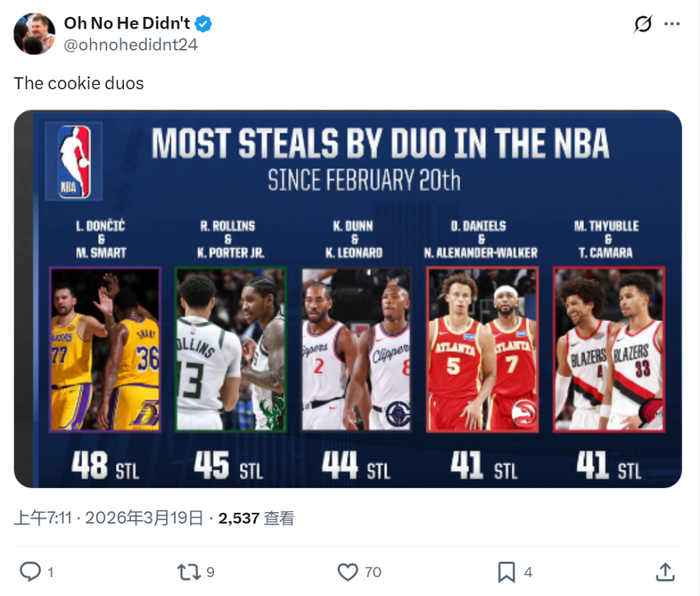This screenshot has height=596, width=700.
Task: Click the blue verified badge
Action: click(203, 23)
